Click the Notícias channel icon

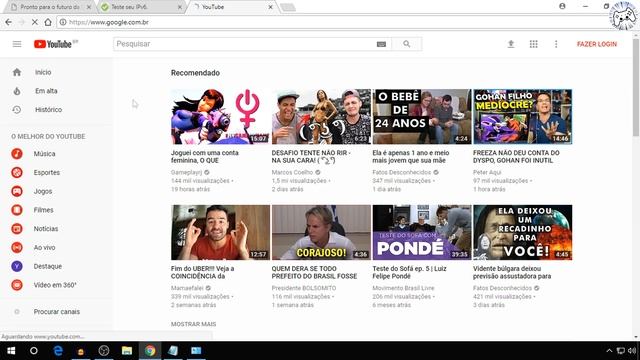[x=17, y=229]
